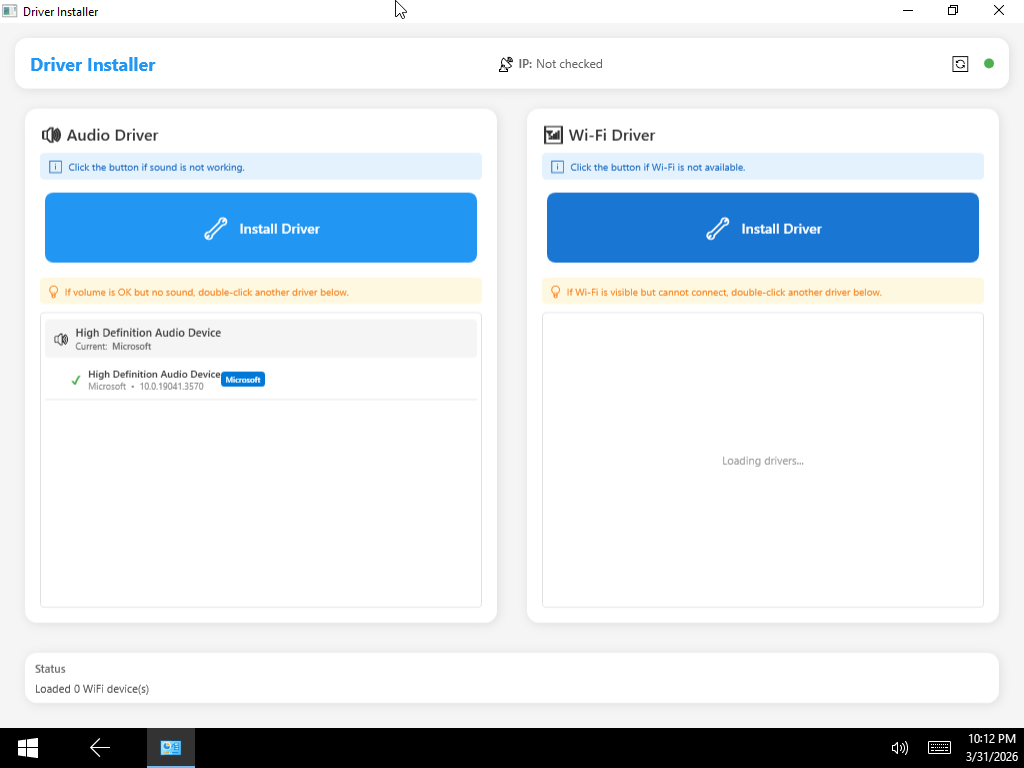
Task: Click the wrench icon on the Wi-Fi Install button
Action: click(717, 228)
